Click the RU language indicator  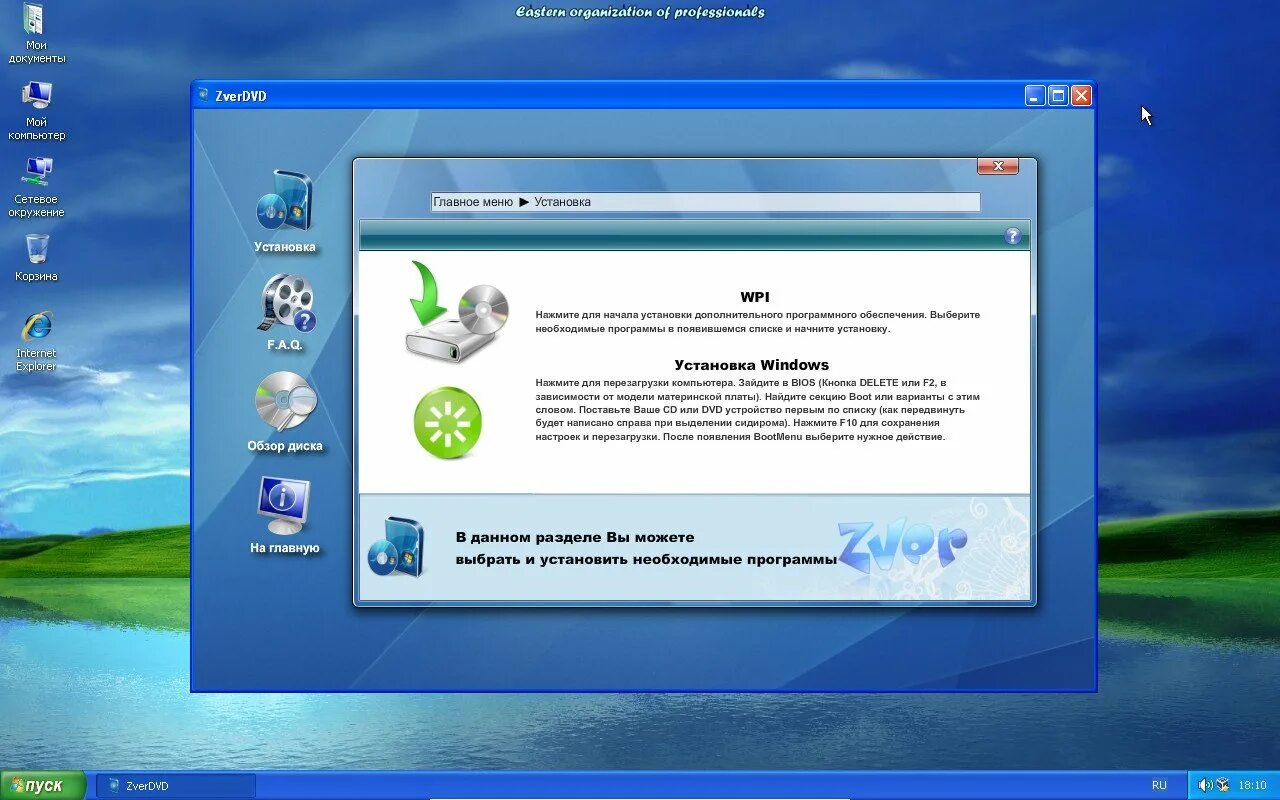tap(1159, 786)
